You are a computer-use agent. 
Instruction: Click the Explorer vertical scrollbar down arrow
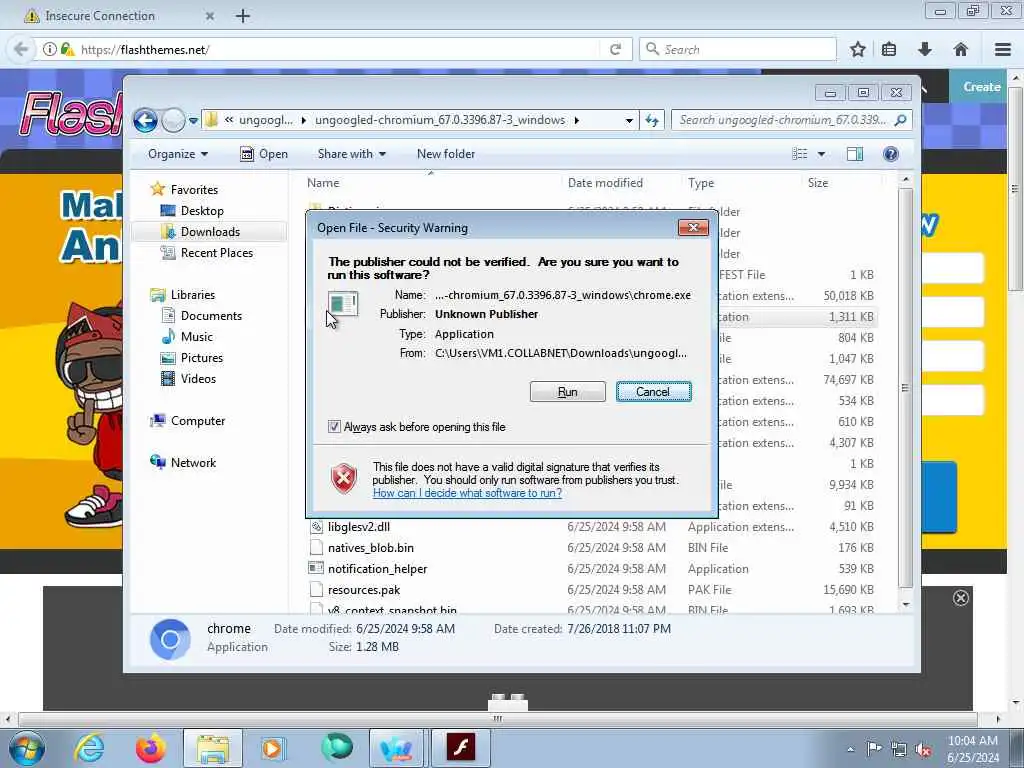pos(906,605)
